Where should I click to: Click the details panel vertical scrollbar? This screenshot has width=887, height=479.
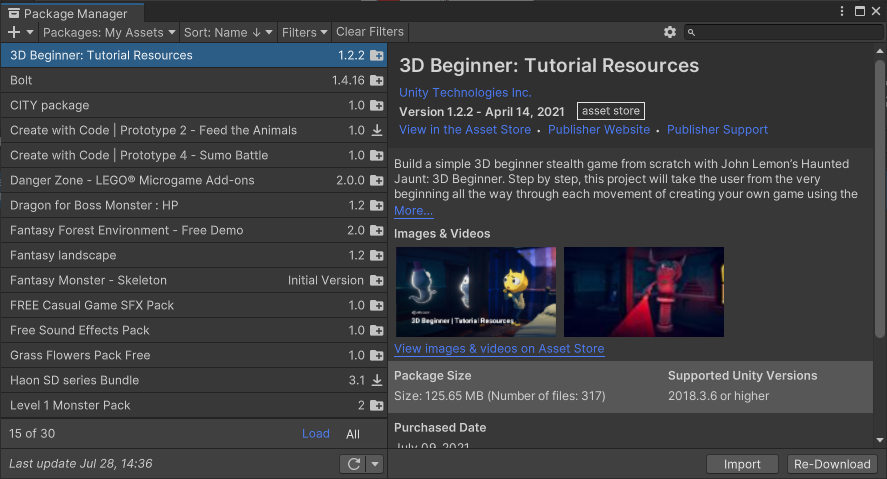pos(880,198)
